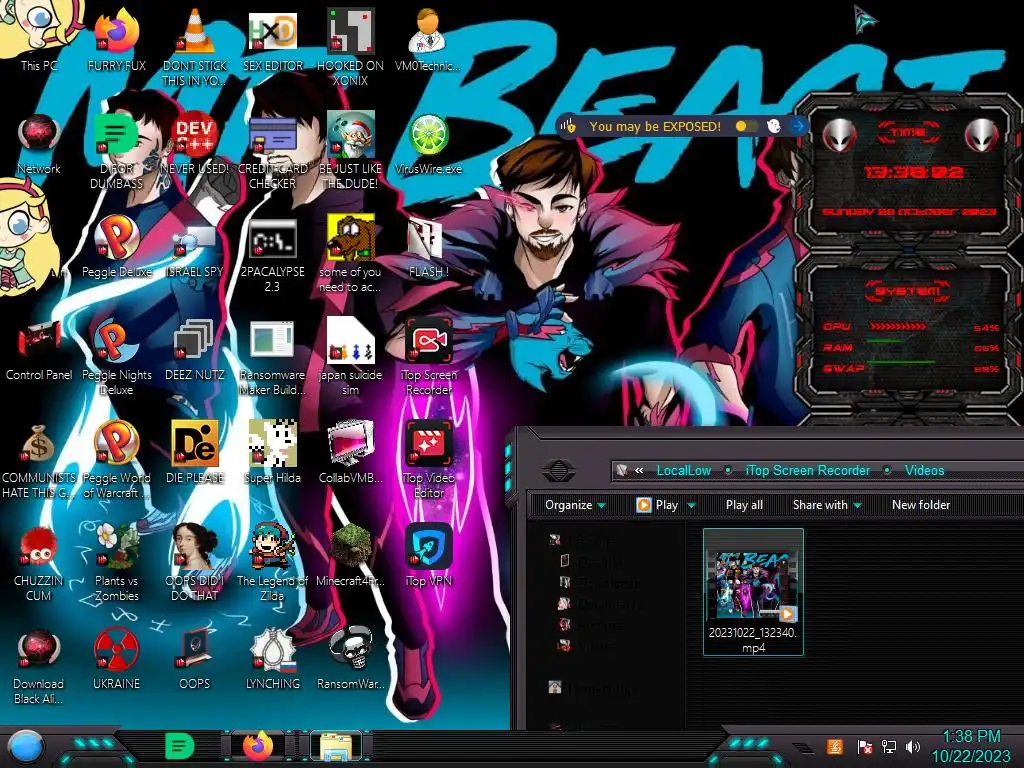Image resolution: width=1024 pixels, height=768 pixels.
Task: Click the 13:38:02 clock readout in the widget
Action: click(914, 172)
